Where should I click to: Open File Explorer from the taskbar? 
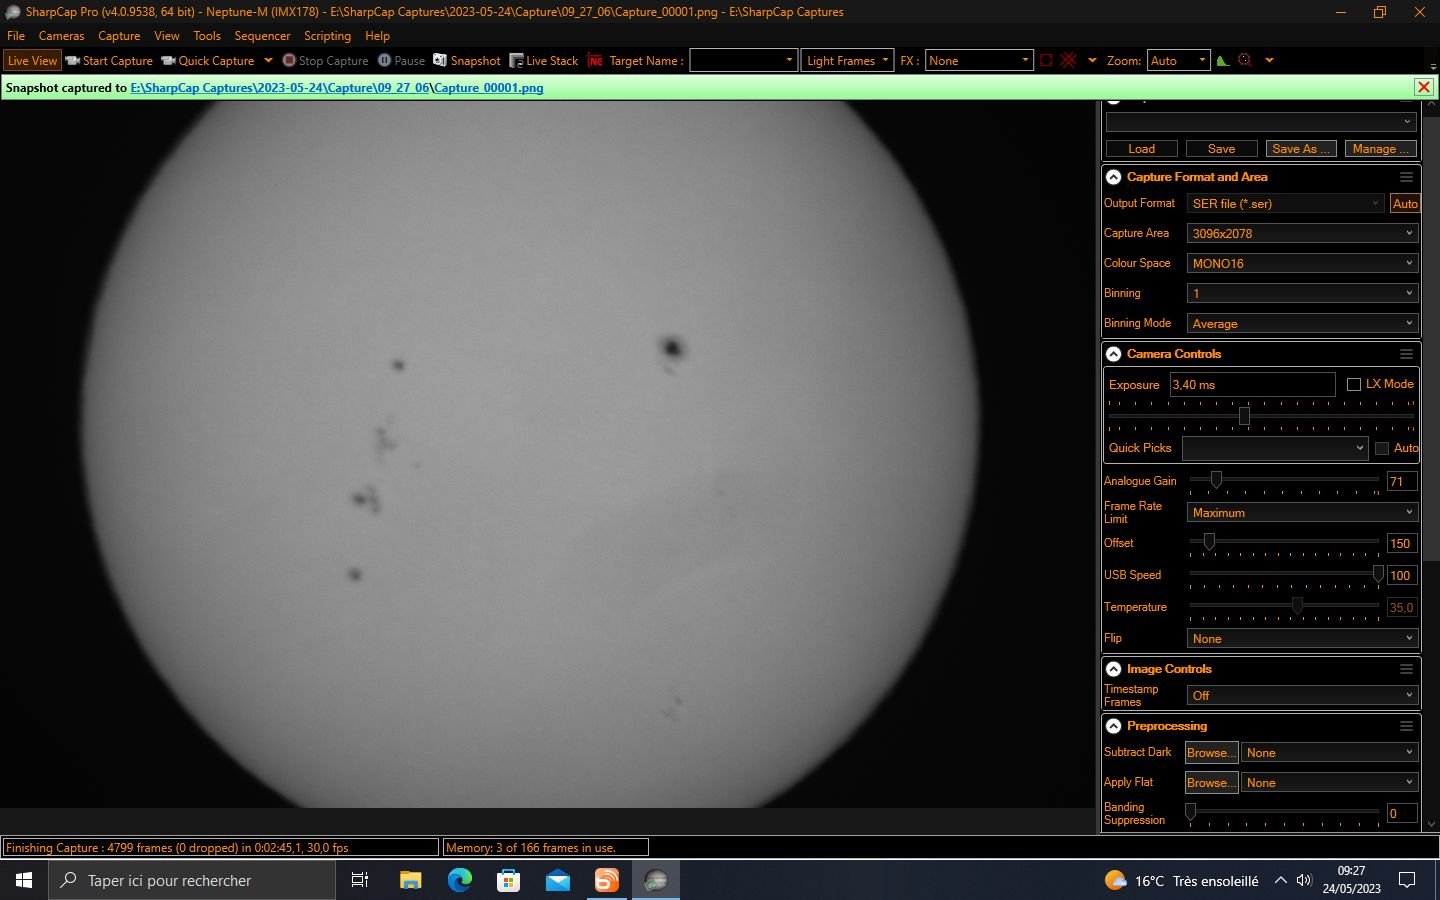tap(410, 880)
